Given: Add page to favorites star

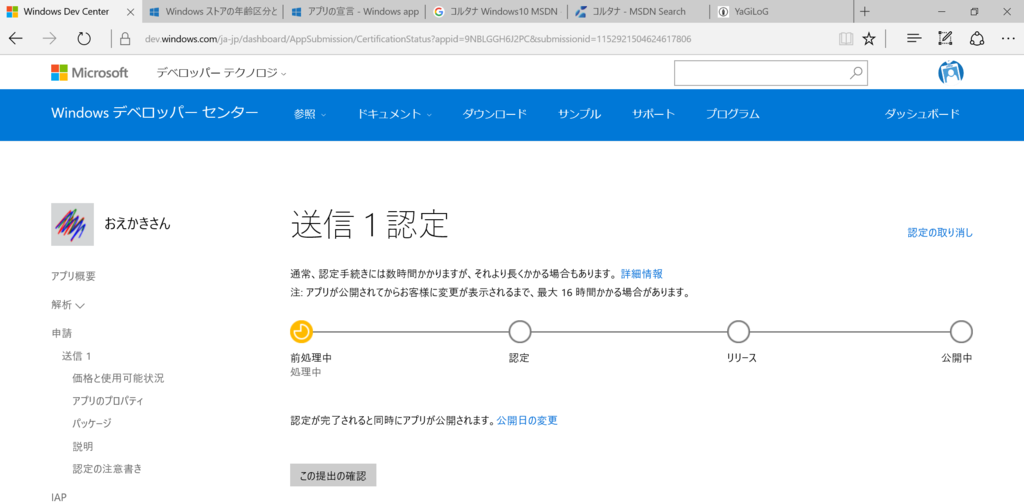Looking at the screenshot, I should tap(869, 39).
